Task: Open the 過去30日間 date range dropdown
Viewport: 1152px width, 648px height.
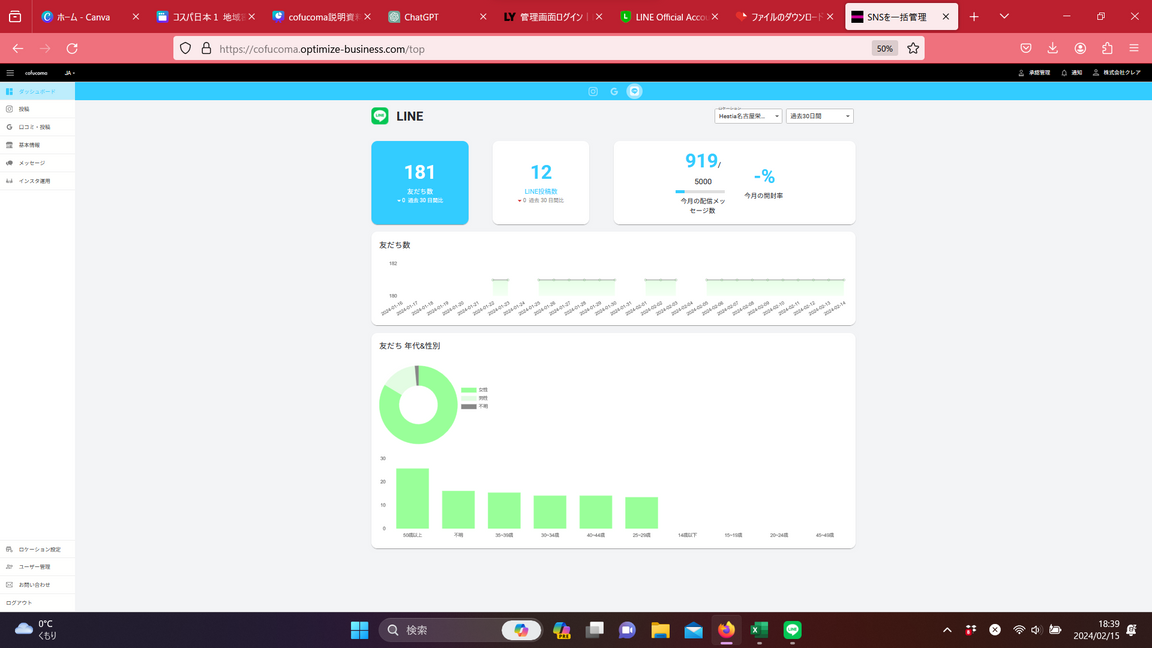Action: (819, 116)
